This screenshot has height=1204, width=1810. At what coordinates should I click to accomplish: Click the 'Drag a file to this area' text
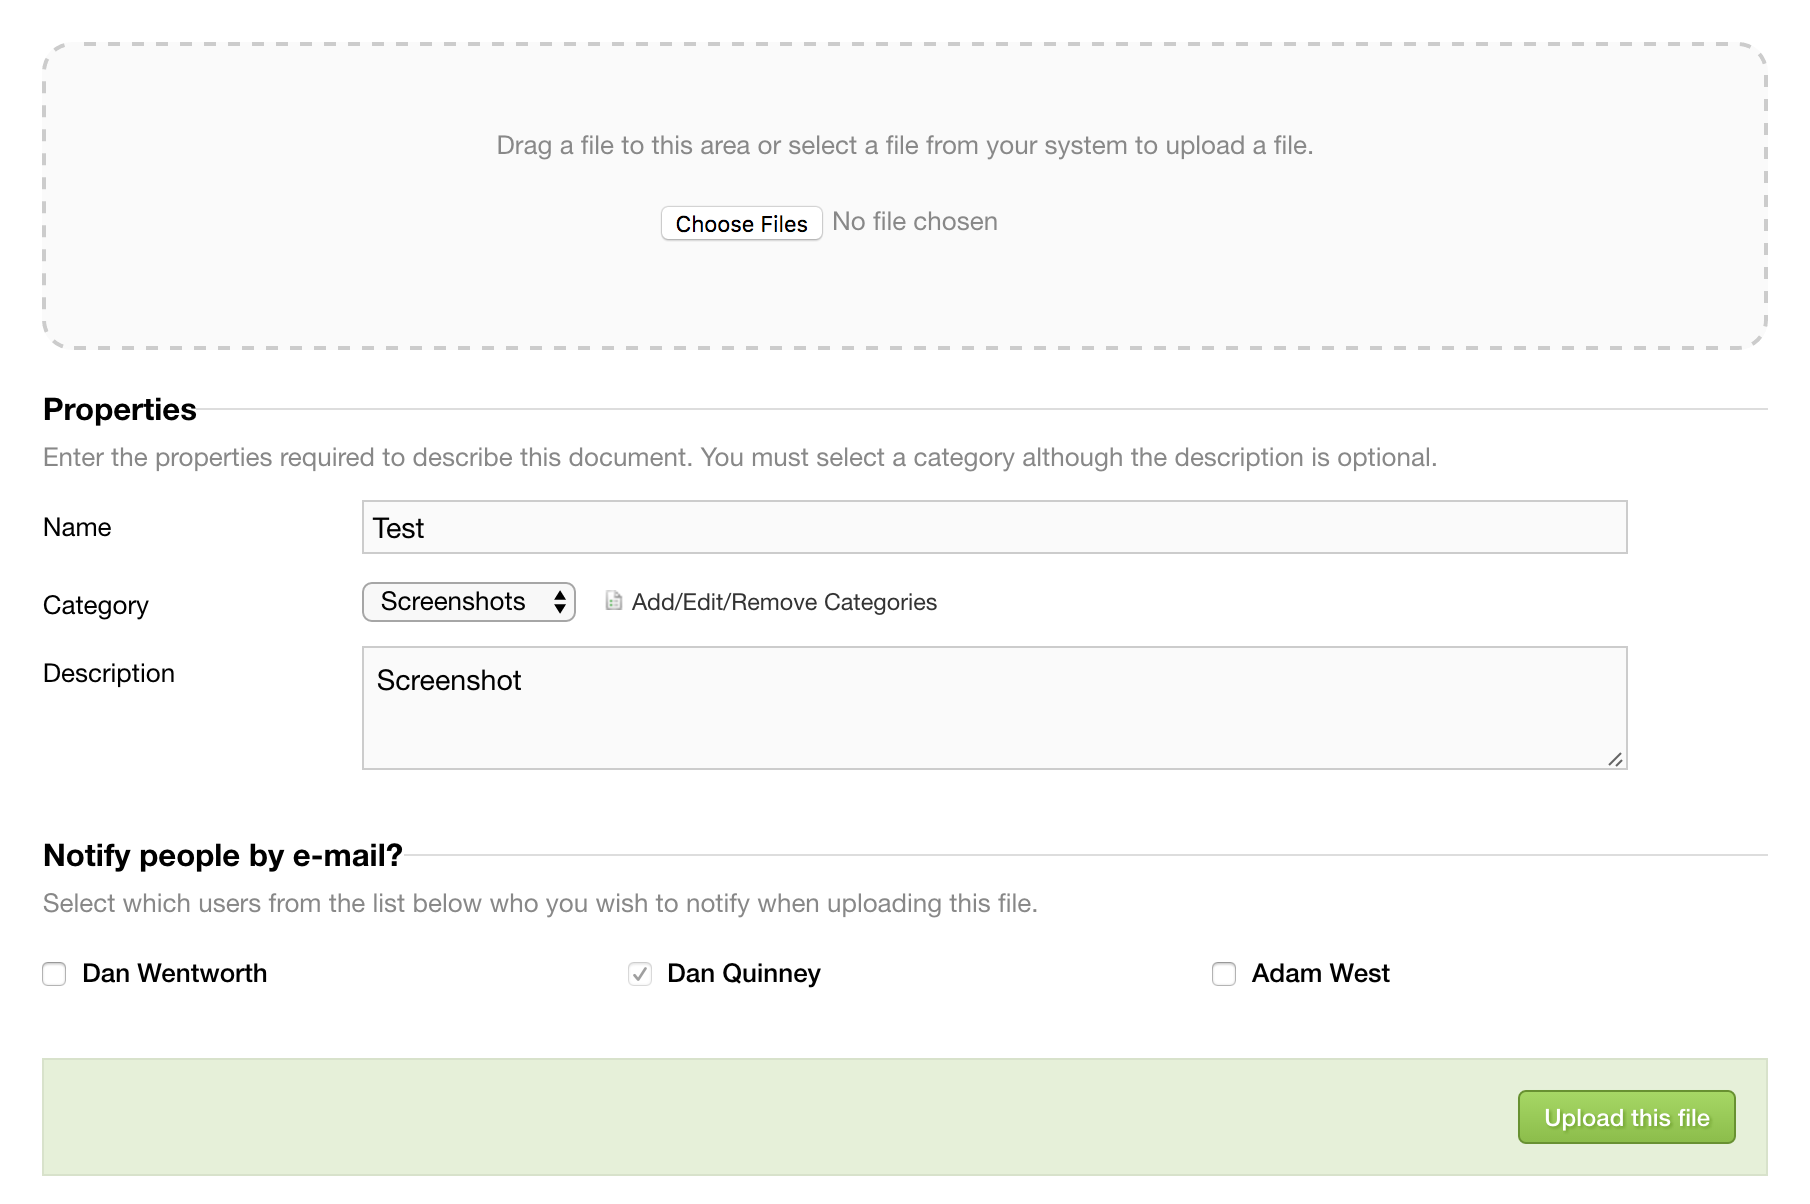904,146
